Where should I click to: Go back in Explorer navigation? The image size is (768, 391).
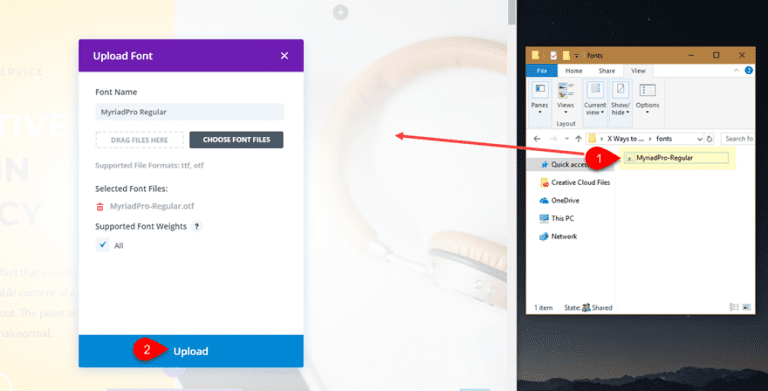[x=537, y=139]
